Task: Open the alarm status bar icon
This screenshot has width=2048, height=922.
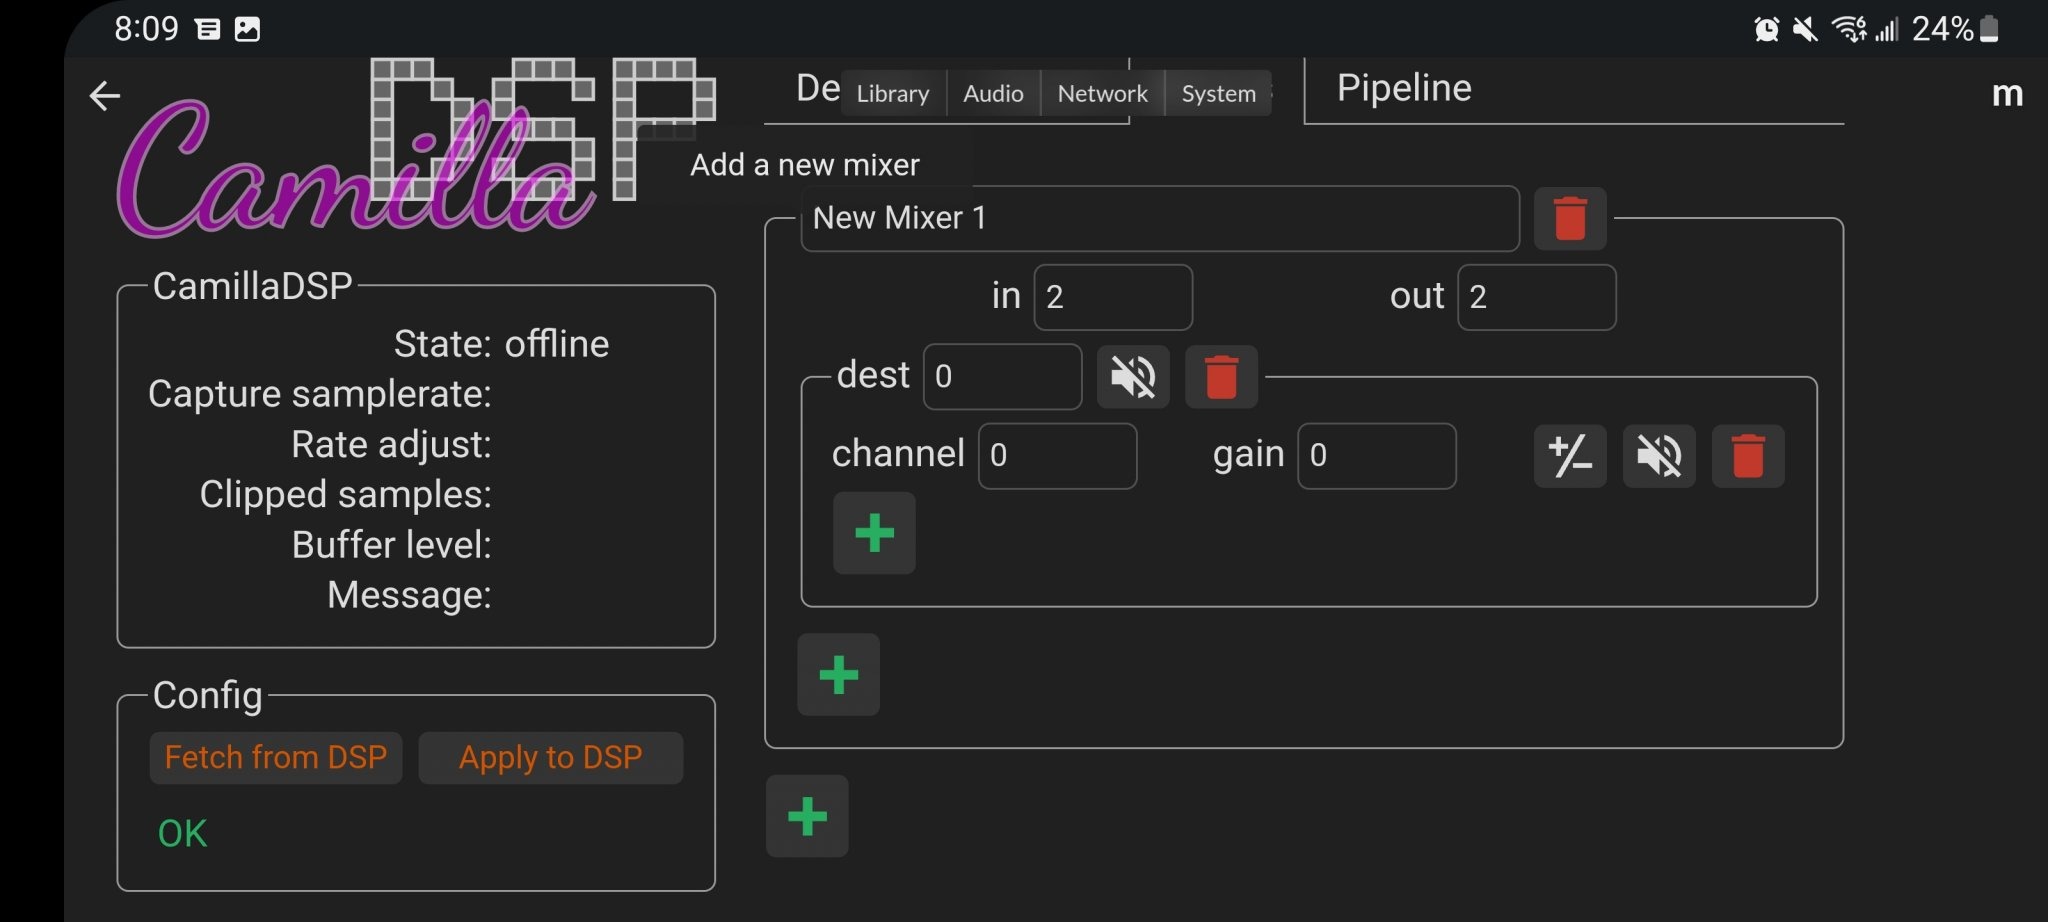Action: (x=1767, y=29)
